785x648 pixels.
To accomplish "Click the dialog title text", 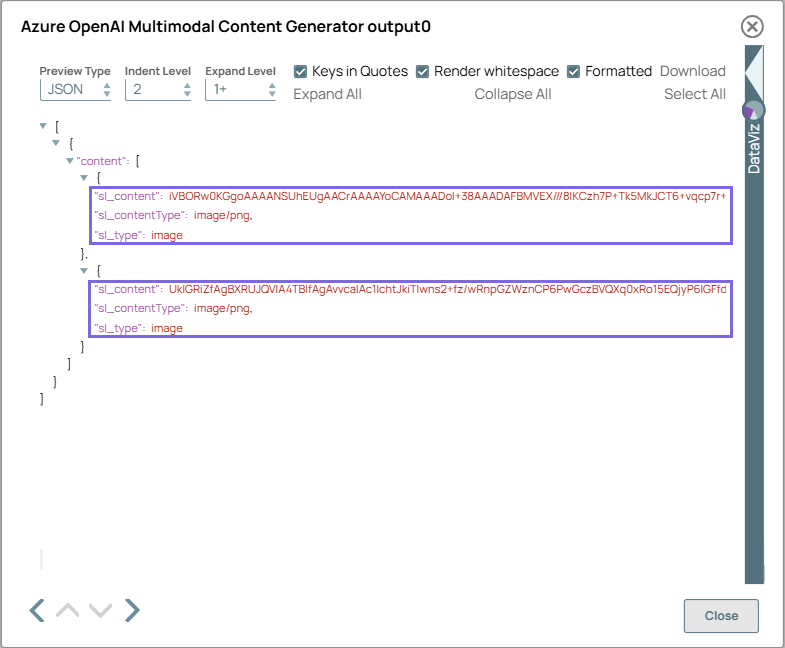I will click(226, 27).
